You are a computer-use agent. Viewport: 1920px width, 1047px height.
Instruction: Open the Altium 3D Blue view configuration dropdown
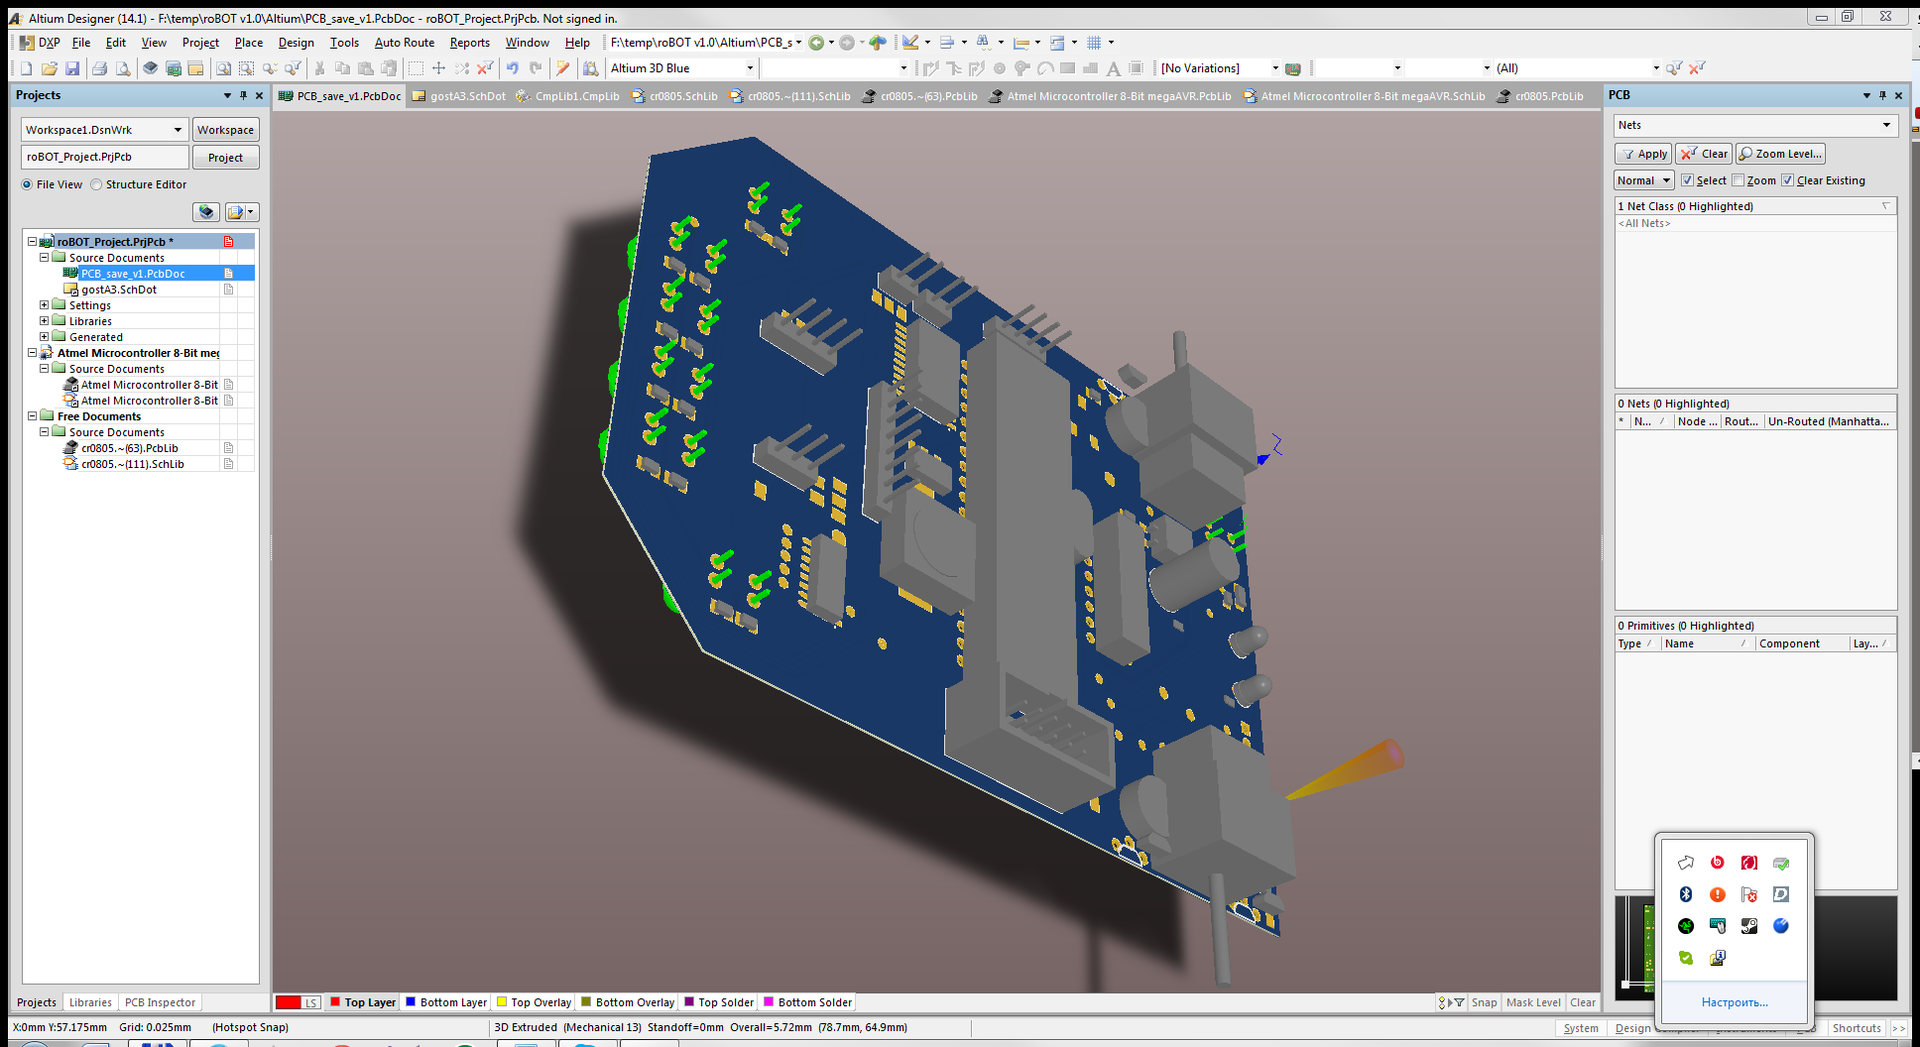[x=750, y=68]
